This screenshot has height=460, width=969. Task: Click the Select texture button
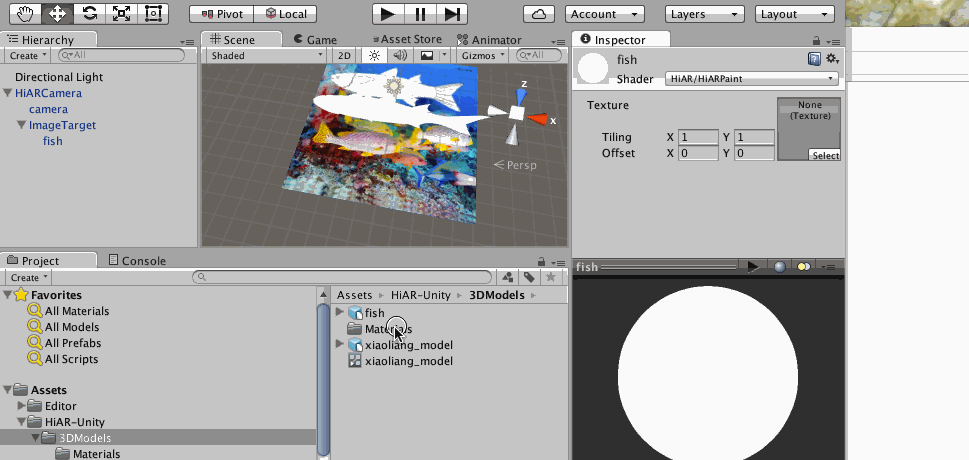click(x=825, y=156)
